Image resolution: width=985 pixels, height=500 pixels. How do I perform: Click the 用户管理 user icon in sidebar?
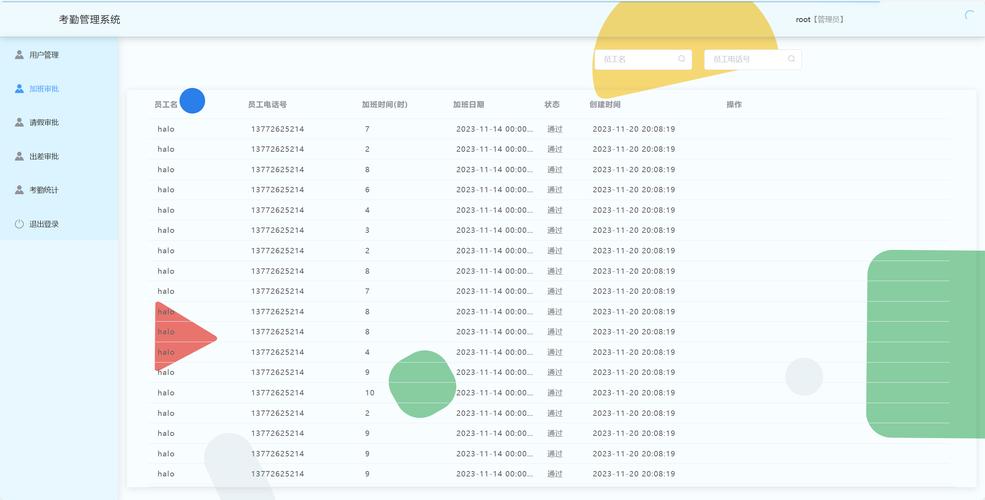(19, 55)
